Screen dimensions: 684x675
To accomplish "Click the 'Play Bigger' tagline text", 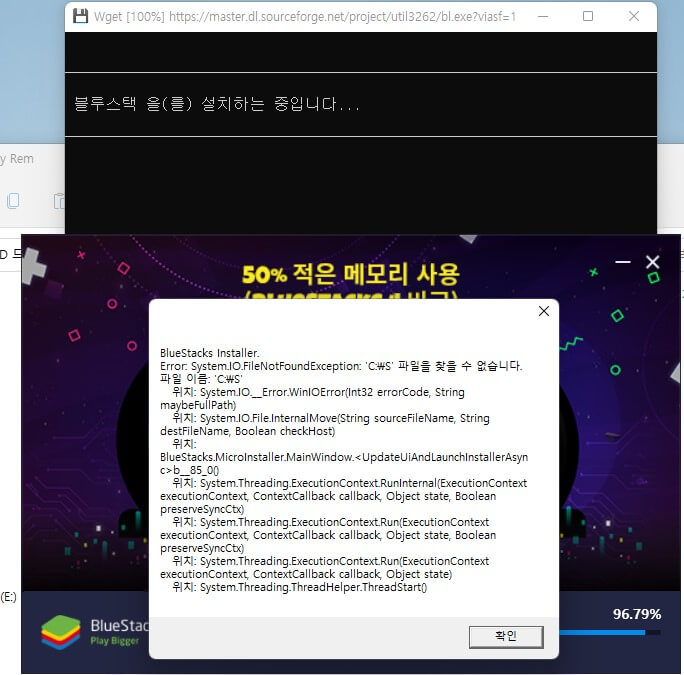I will pyautogui.click(x=115, y=641).
